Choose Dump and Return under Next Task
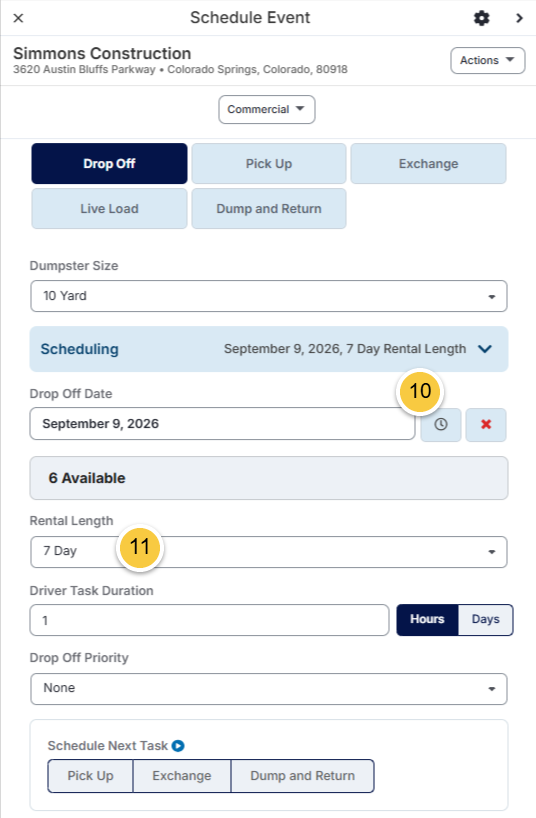536x818 pixels. pos(302,776)
